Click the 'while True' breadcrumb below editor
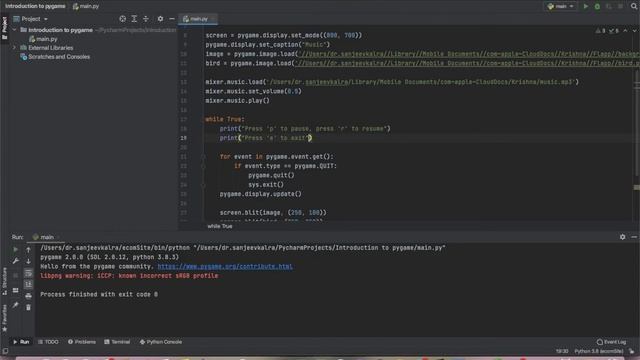Viewport: 640px width, 360px height. [x=220, y=226]
